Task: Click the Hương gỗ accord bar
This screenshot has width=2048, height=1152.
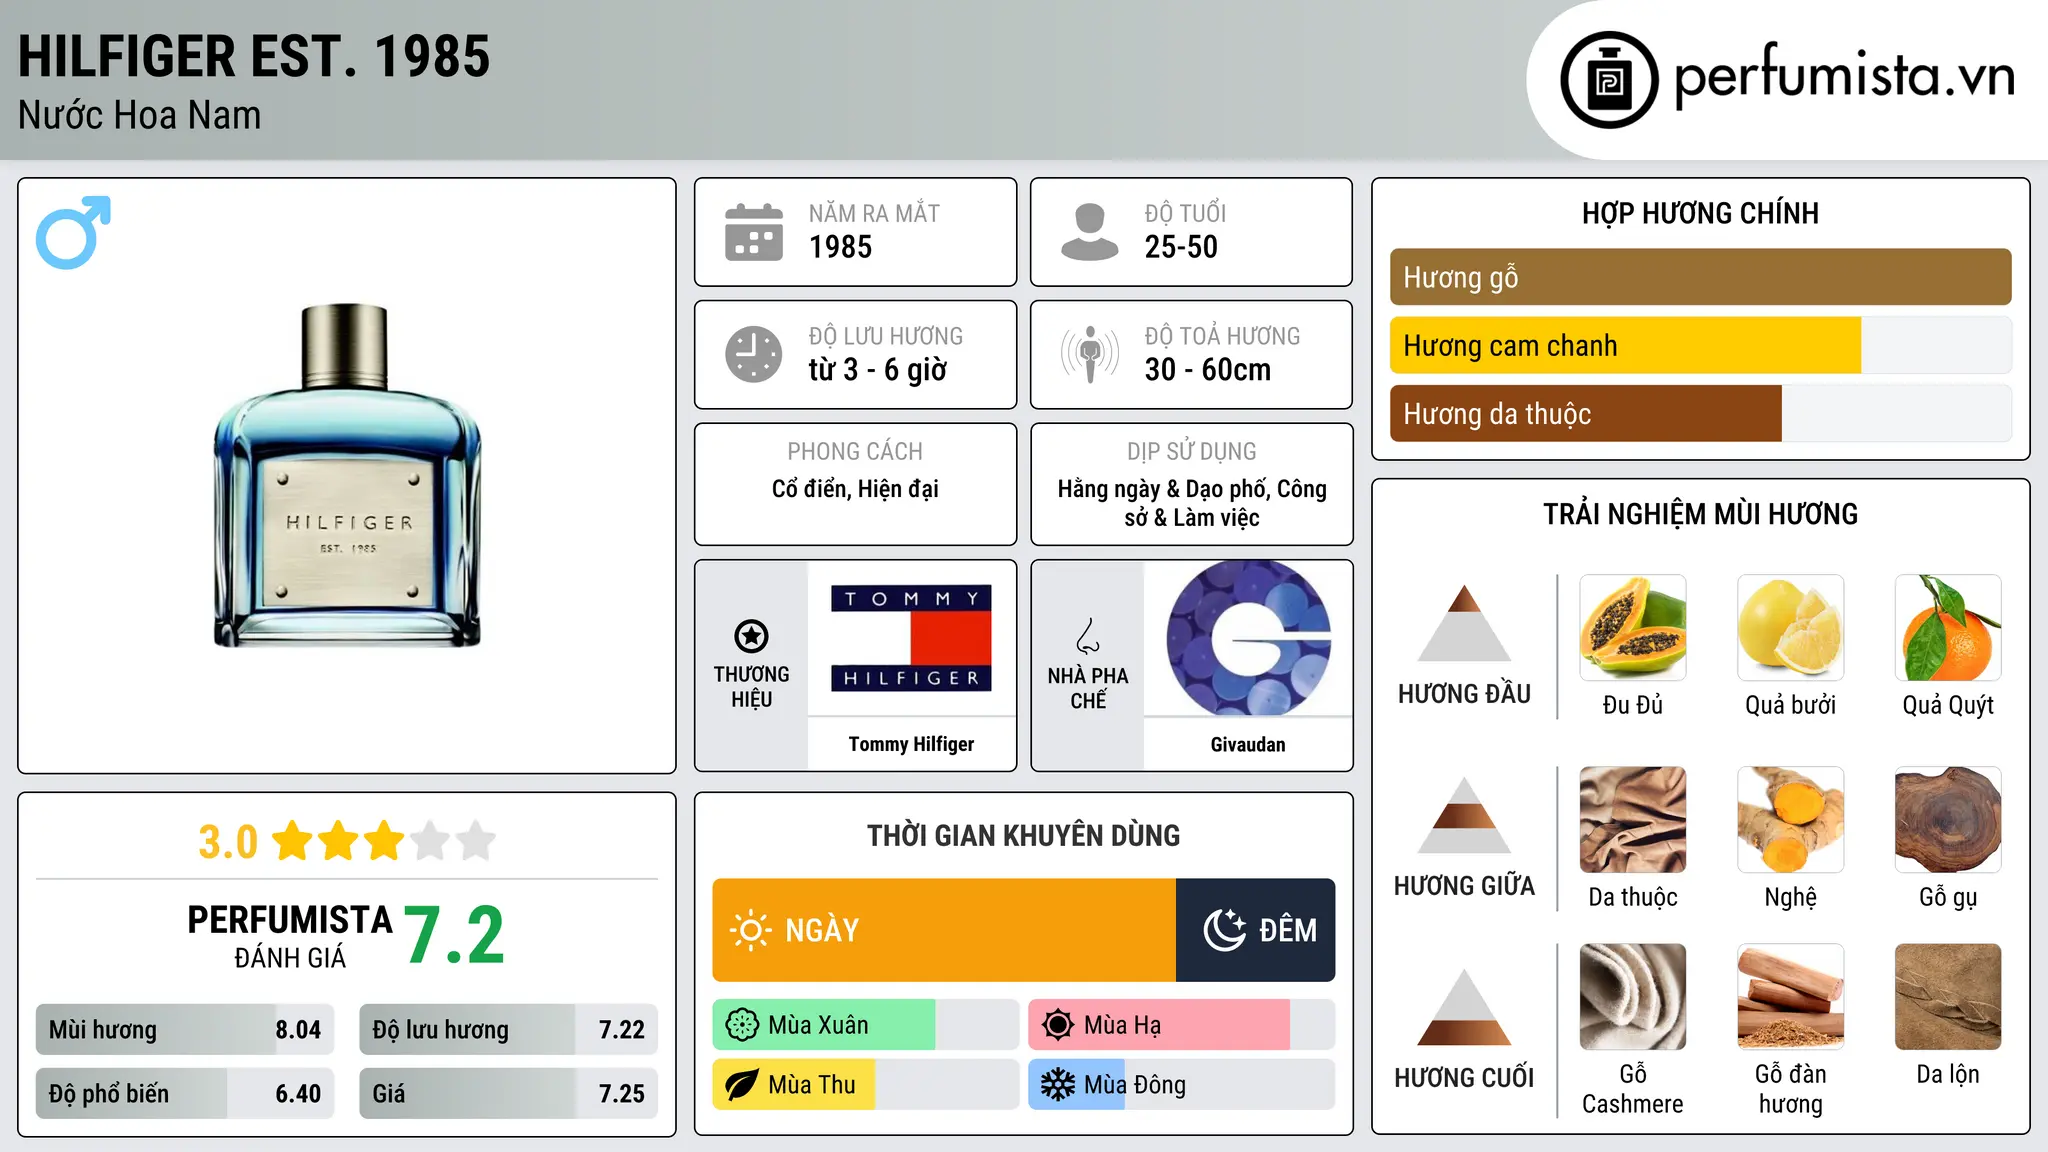Action: pyautogui.click(x=1700, y=277)
